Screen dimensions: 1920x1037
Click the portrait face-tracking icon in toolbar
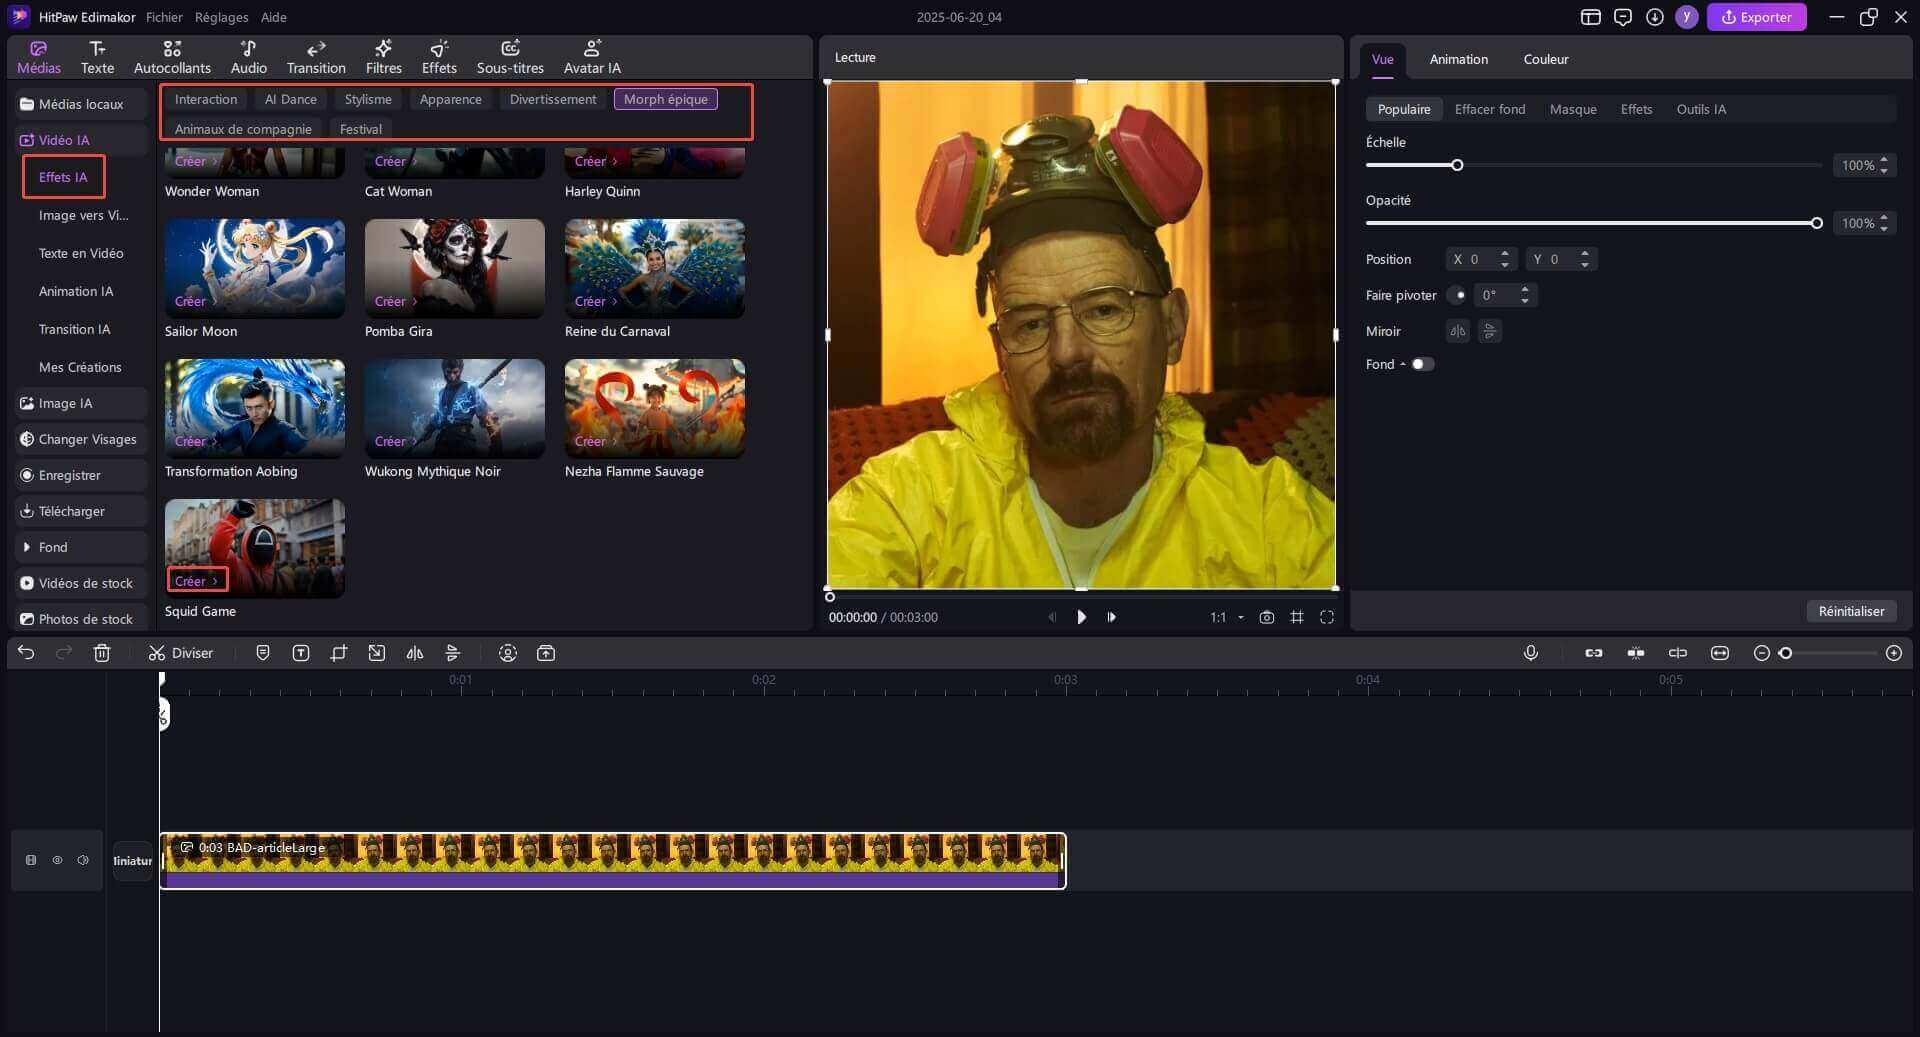(508, 653)
